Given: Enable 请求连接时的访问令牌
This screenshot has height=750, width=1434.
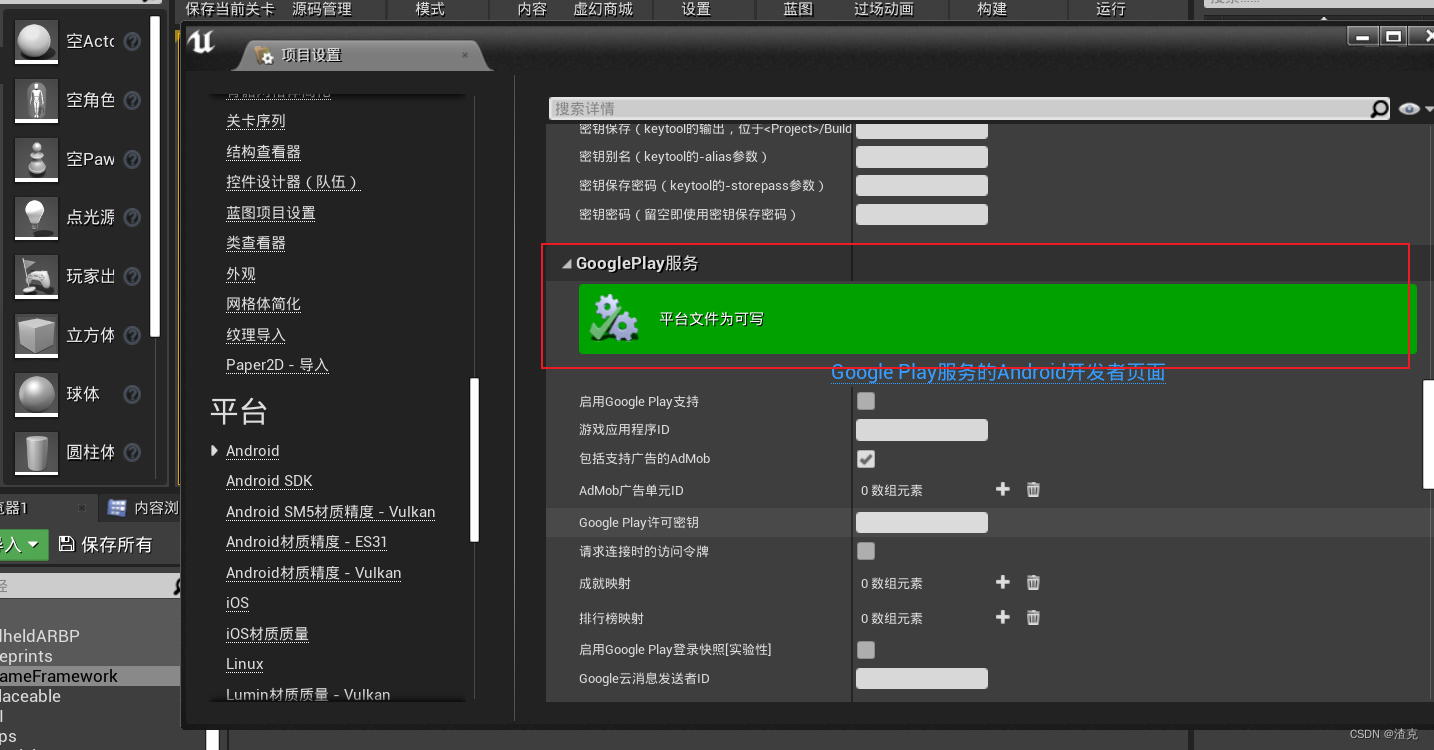Looking at the screenshot, I should (865, 551).
